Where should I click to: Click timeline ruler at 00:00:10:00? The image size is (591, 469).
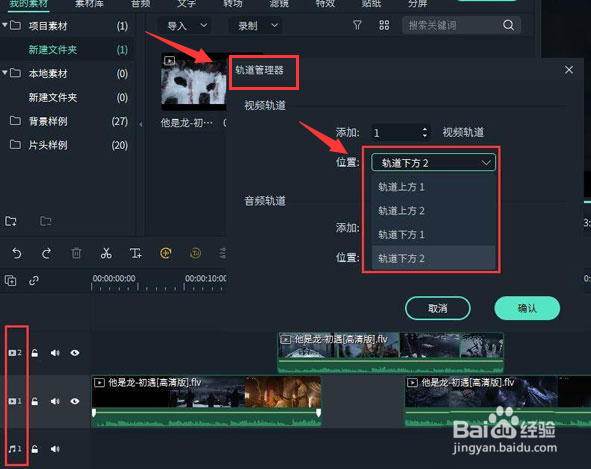pos(205,279)
